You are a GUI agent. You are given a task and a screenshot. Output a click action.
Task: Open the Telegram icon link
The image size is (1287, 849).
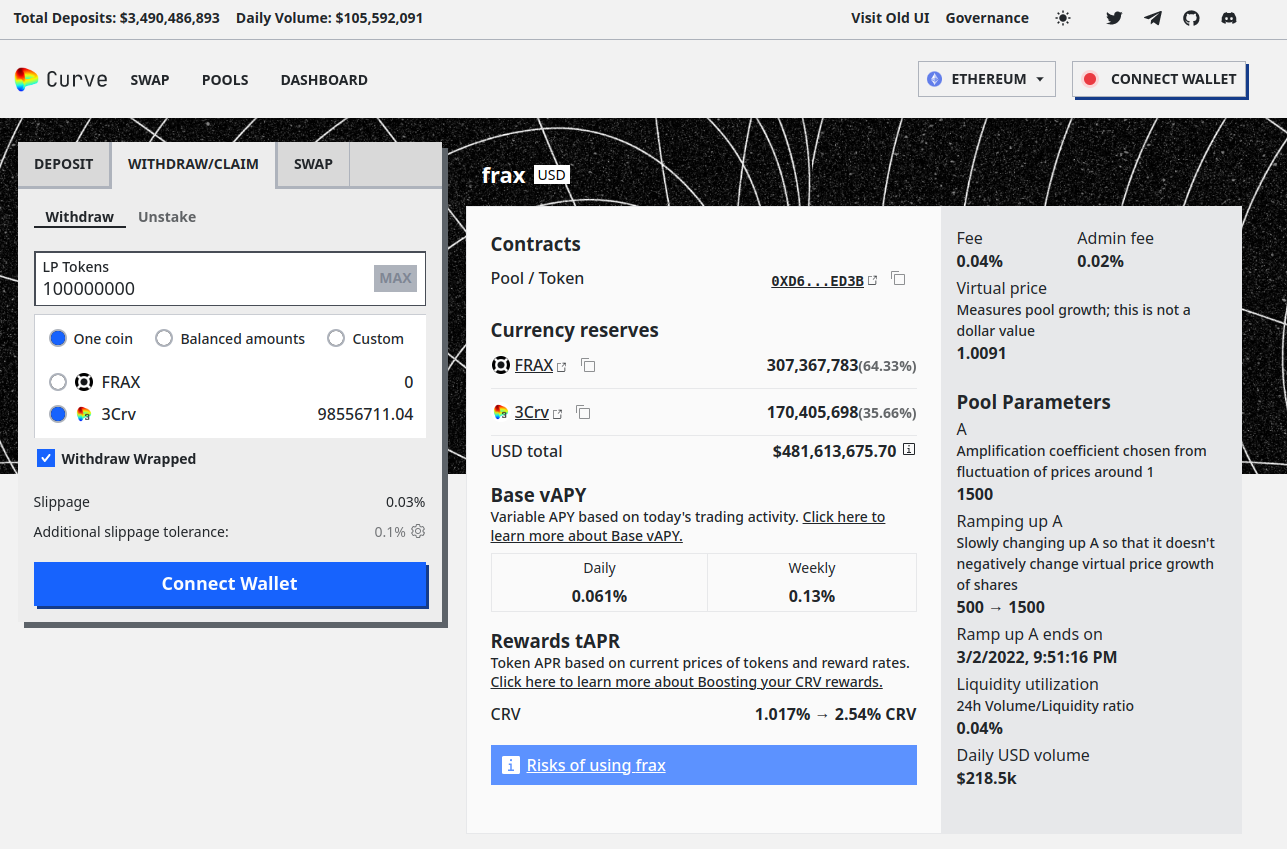pos(1153,18)
